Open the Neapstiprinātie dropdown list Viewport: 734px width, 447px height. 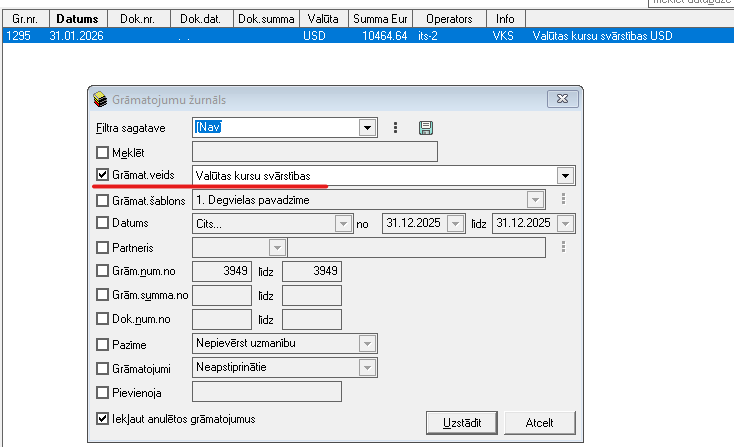click(x=364, y=368)
